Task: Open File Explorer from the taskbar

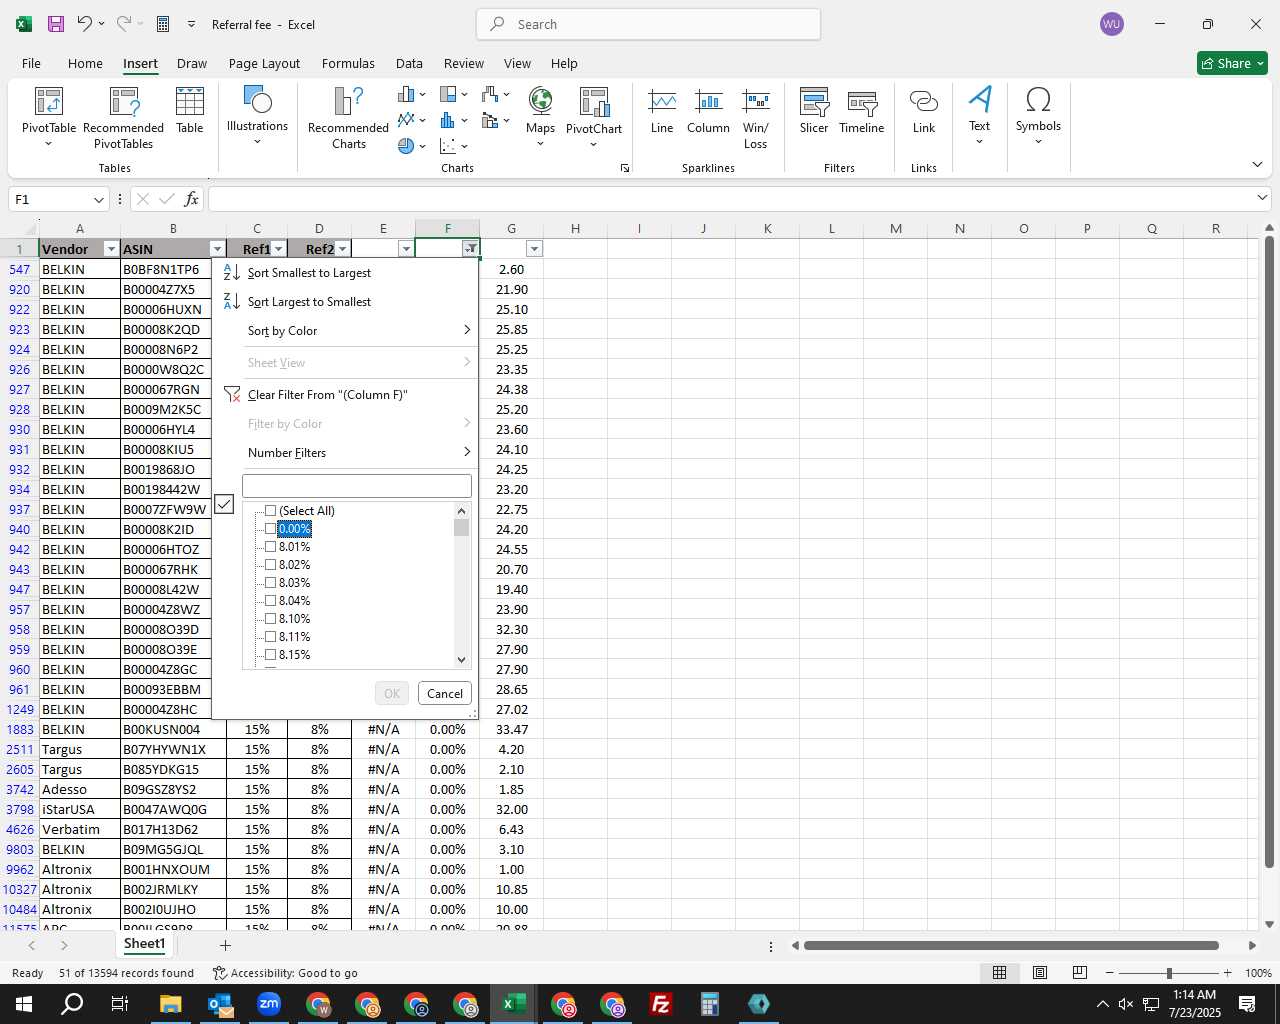Action: click(x=170, y=1004)
